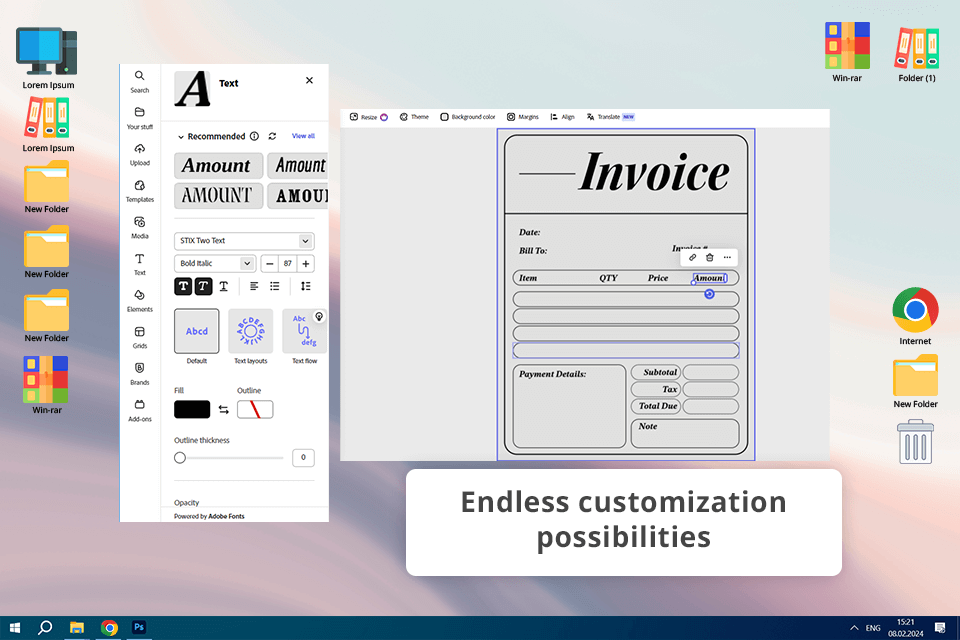Open Margins in the top toolbar
Viewport: 960px width, 640px height.
tap(523, 117)
